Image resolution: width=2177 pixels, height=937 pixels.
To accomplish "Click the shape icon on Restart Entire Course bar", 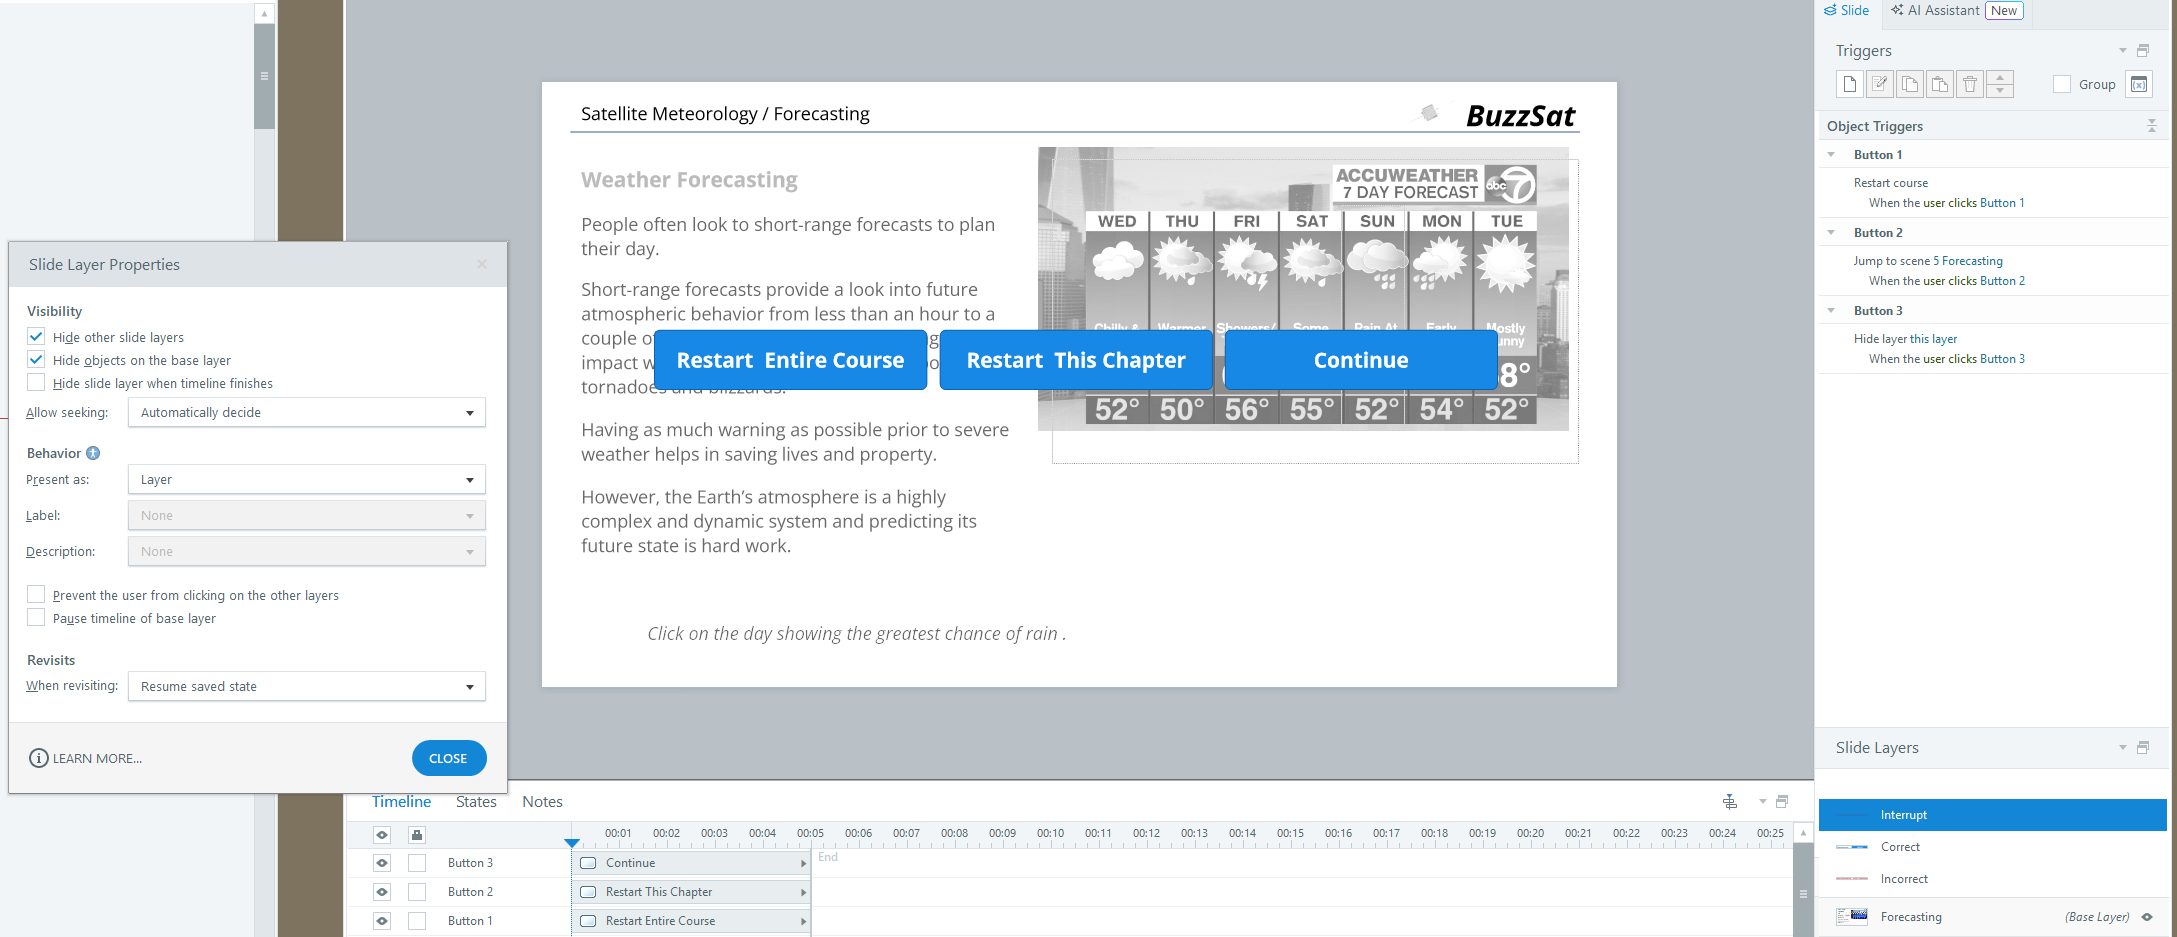I will [x=588, y=921].
